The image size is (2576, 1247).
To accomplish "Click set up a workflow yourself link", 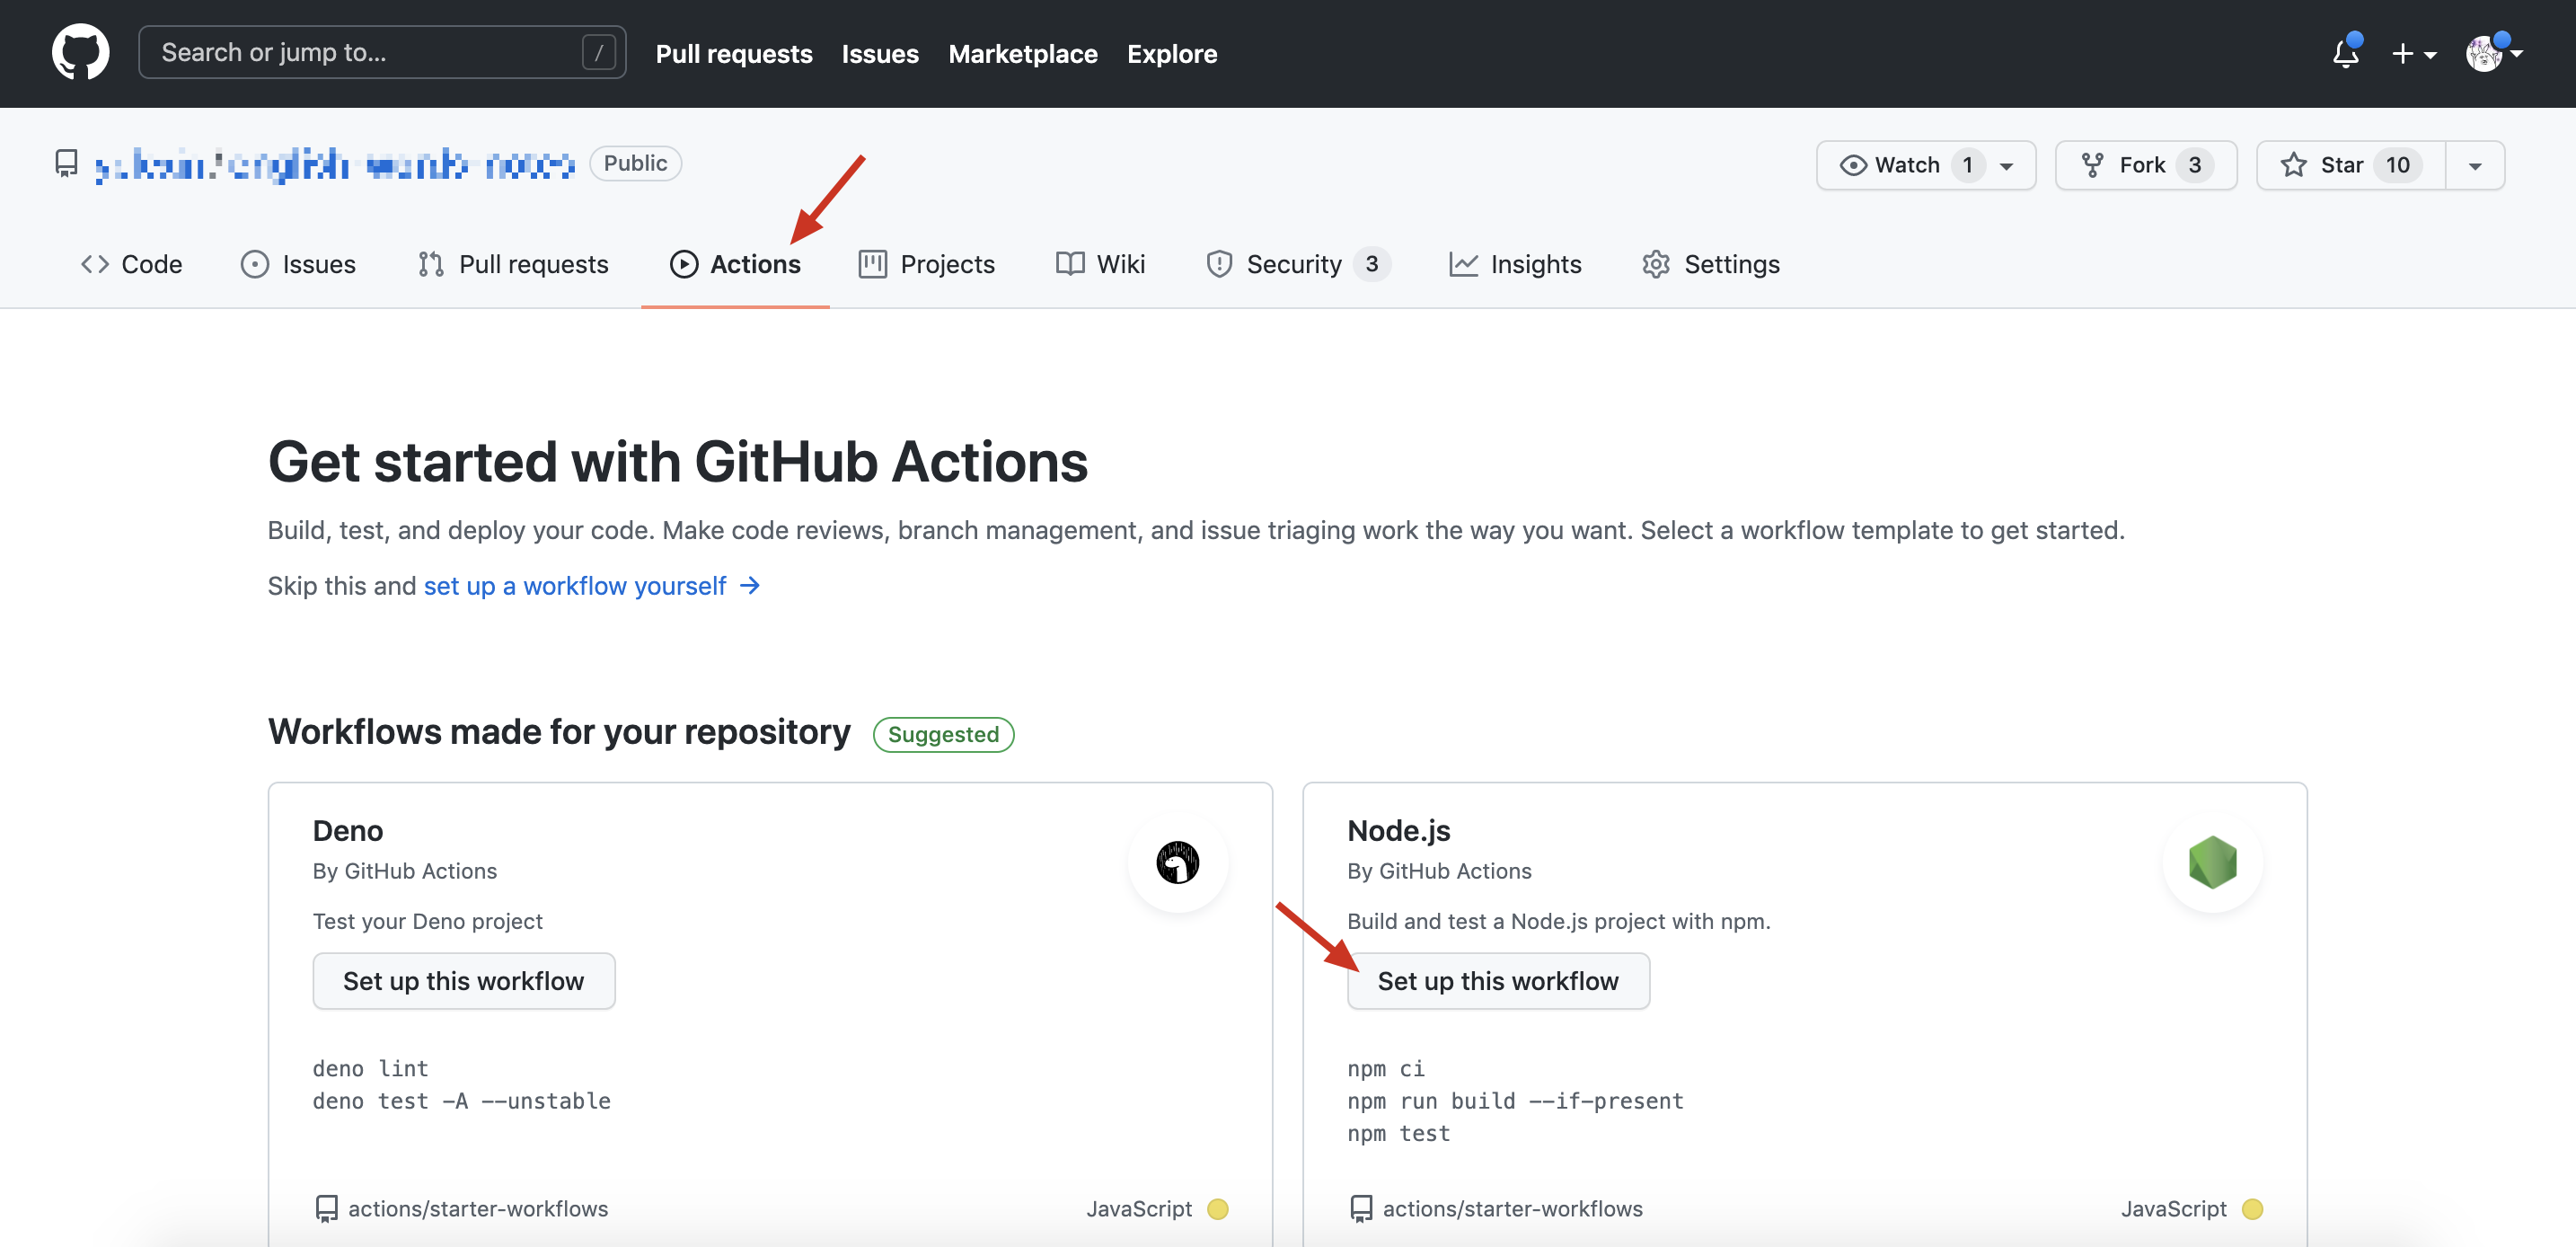I will pyautogui.click(x=592, y=586).
